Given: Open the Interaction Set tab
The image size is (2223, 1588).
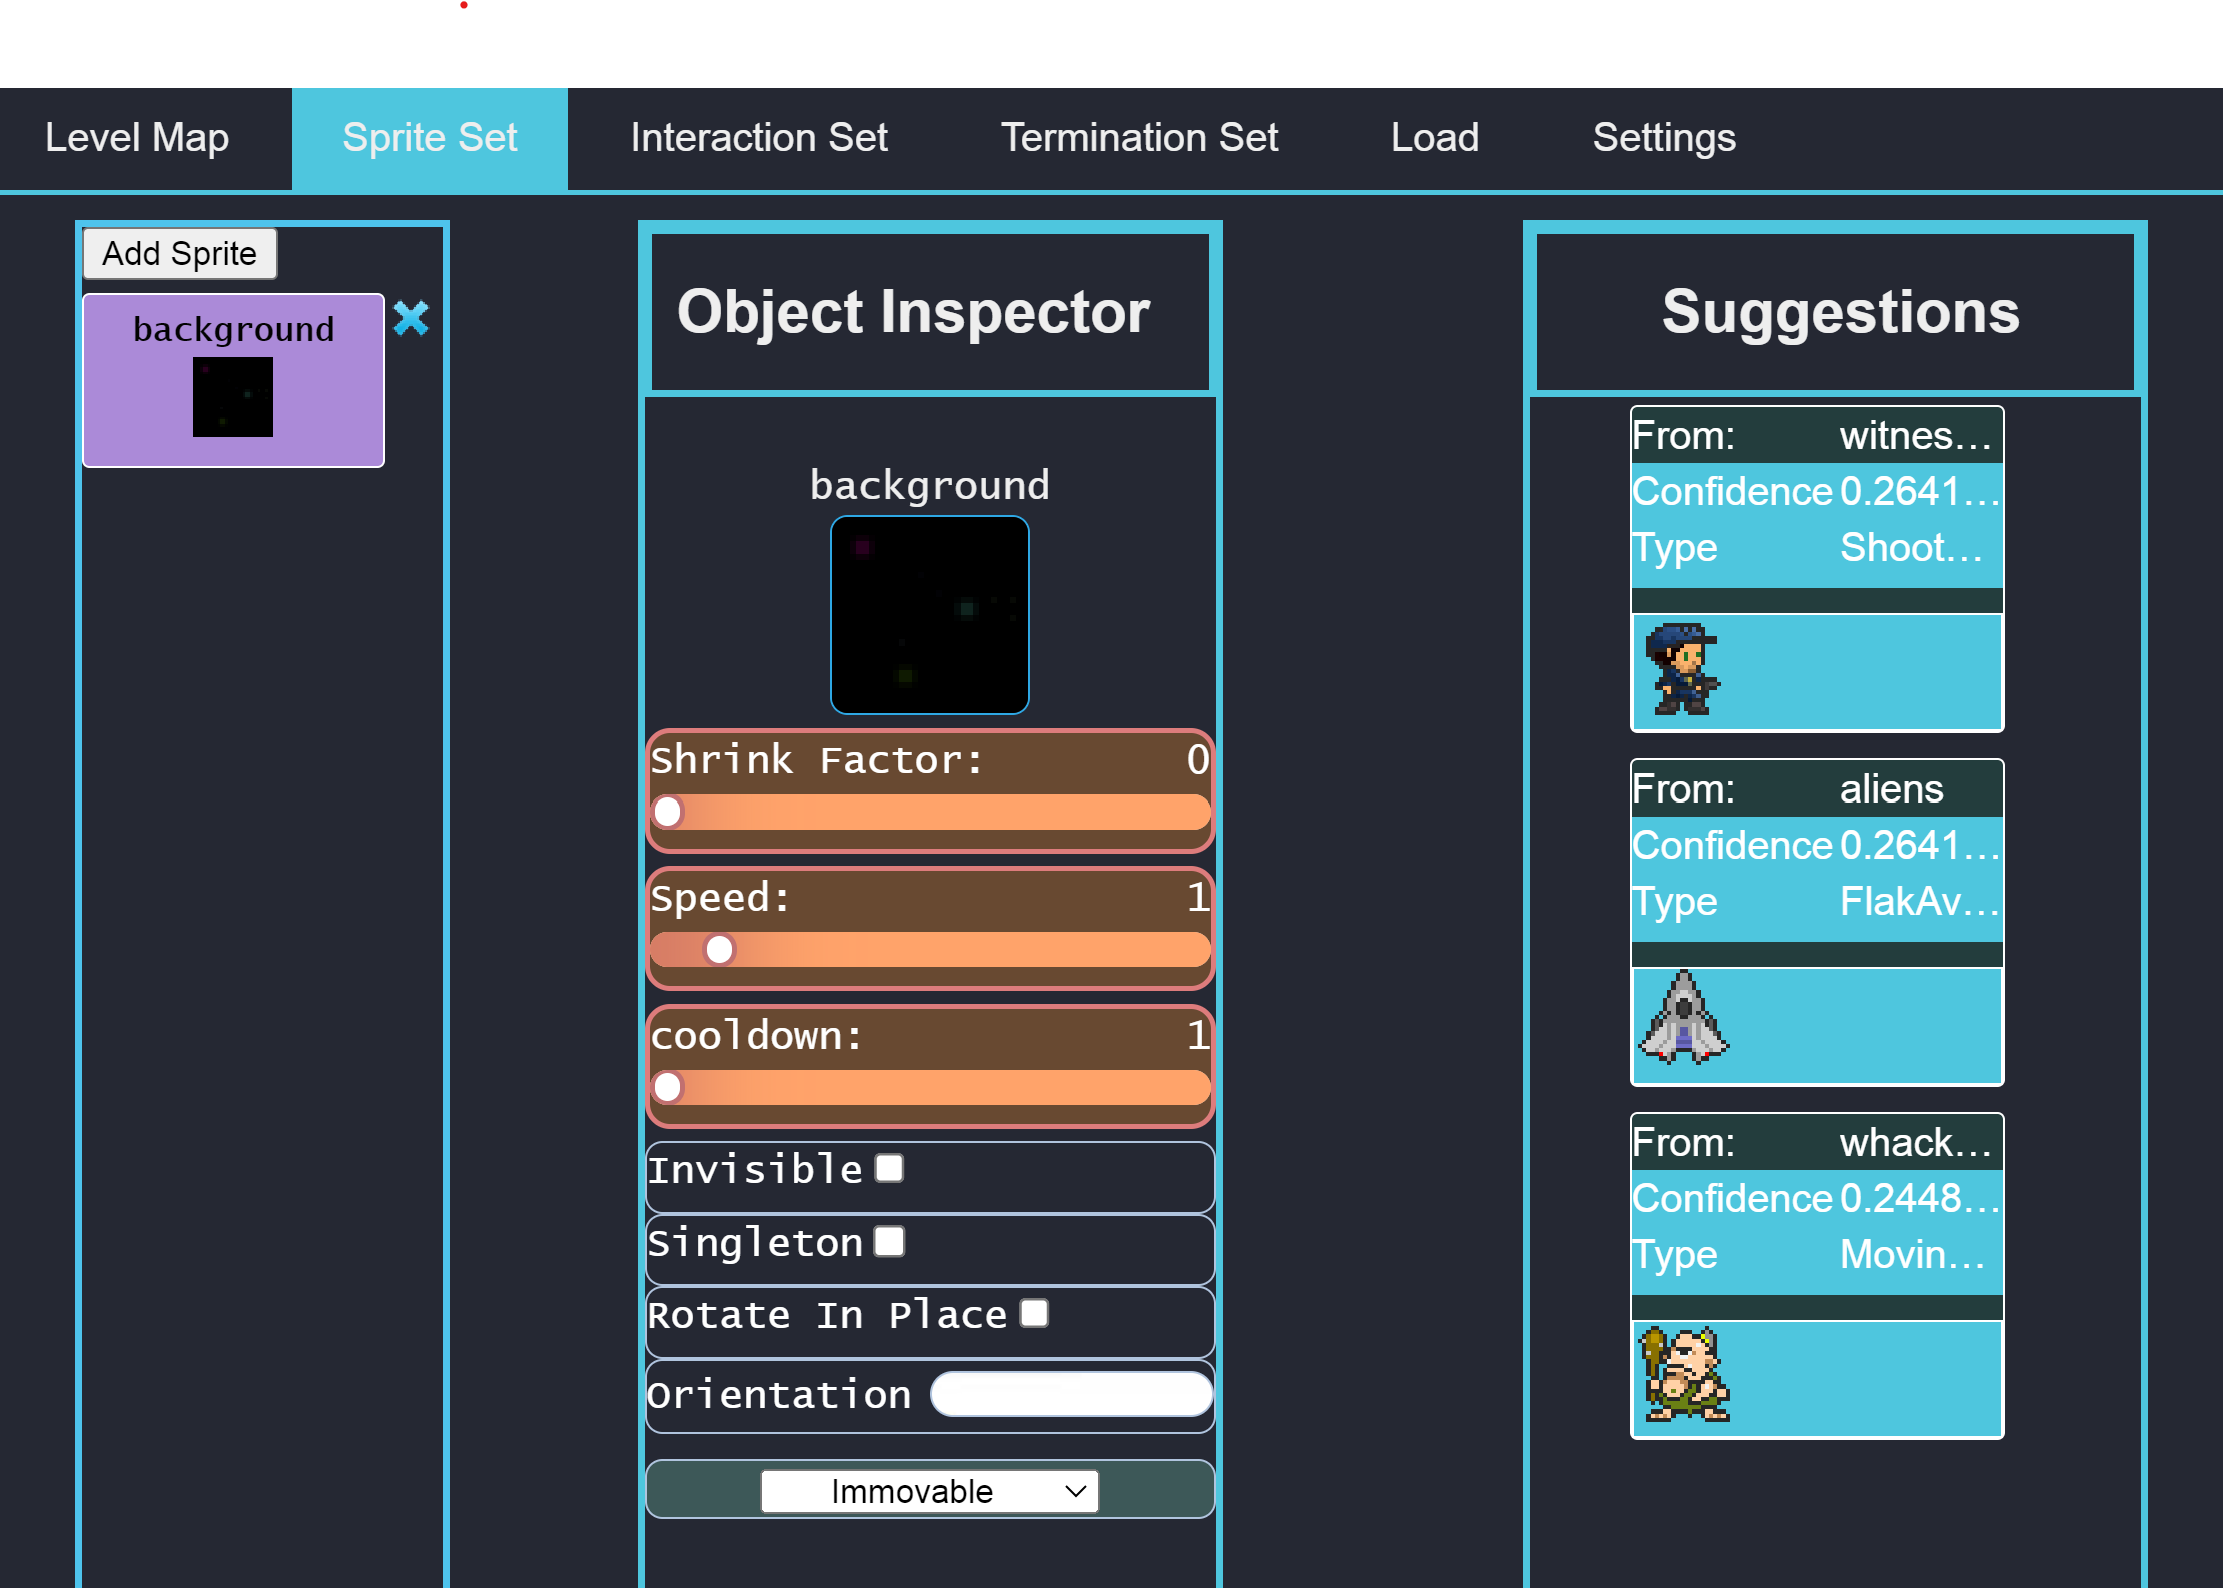Looking at the screenshot, I should (x=759, y=138).
